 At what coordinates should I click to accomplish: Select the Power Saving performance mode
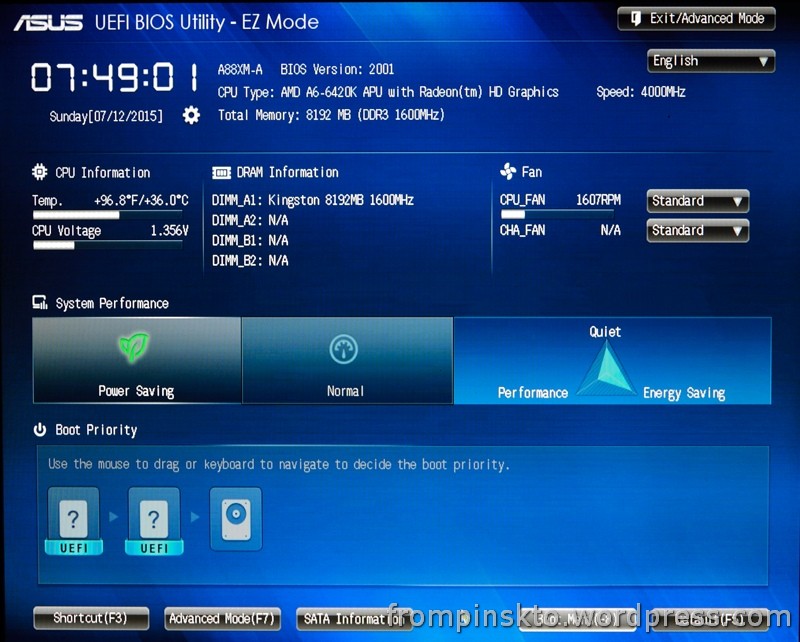point(137,360)
